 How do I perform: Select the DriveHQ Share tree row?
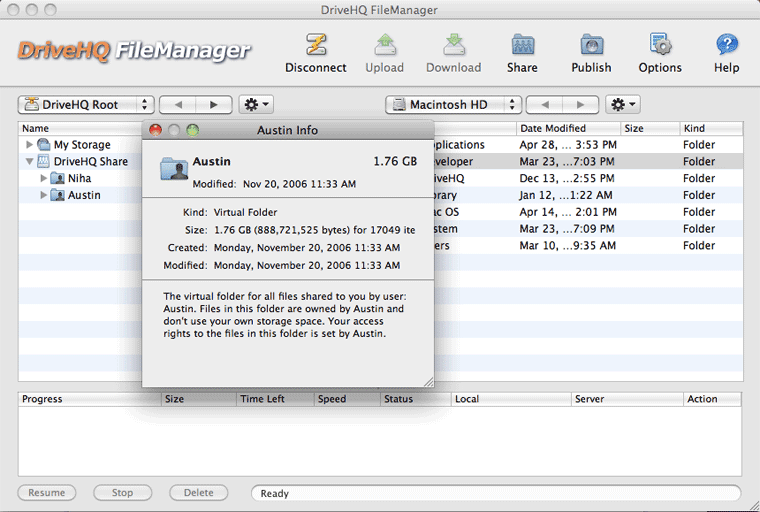tap(80, 161)
